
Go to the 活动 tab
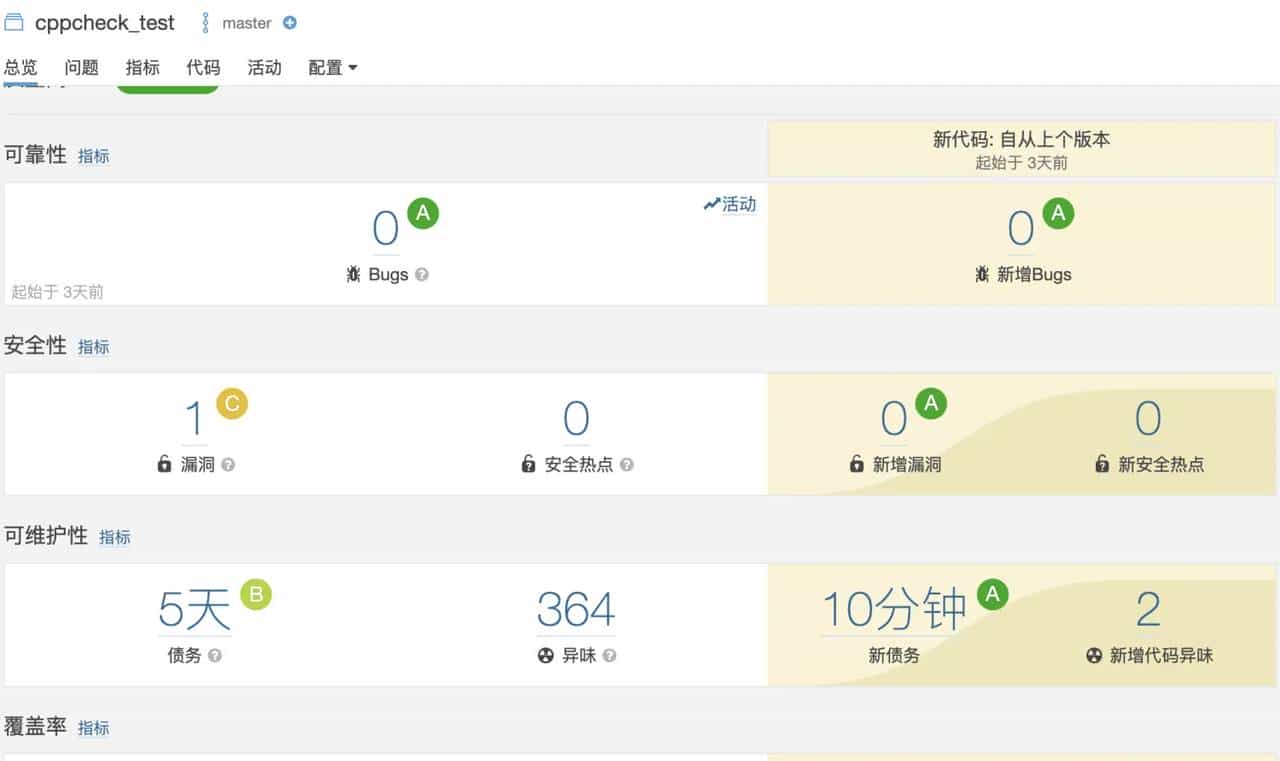[264, 68]
